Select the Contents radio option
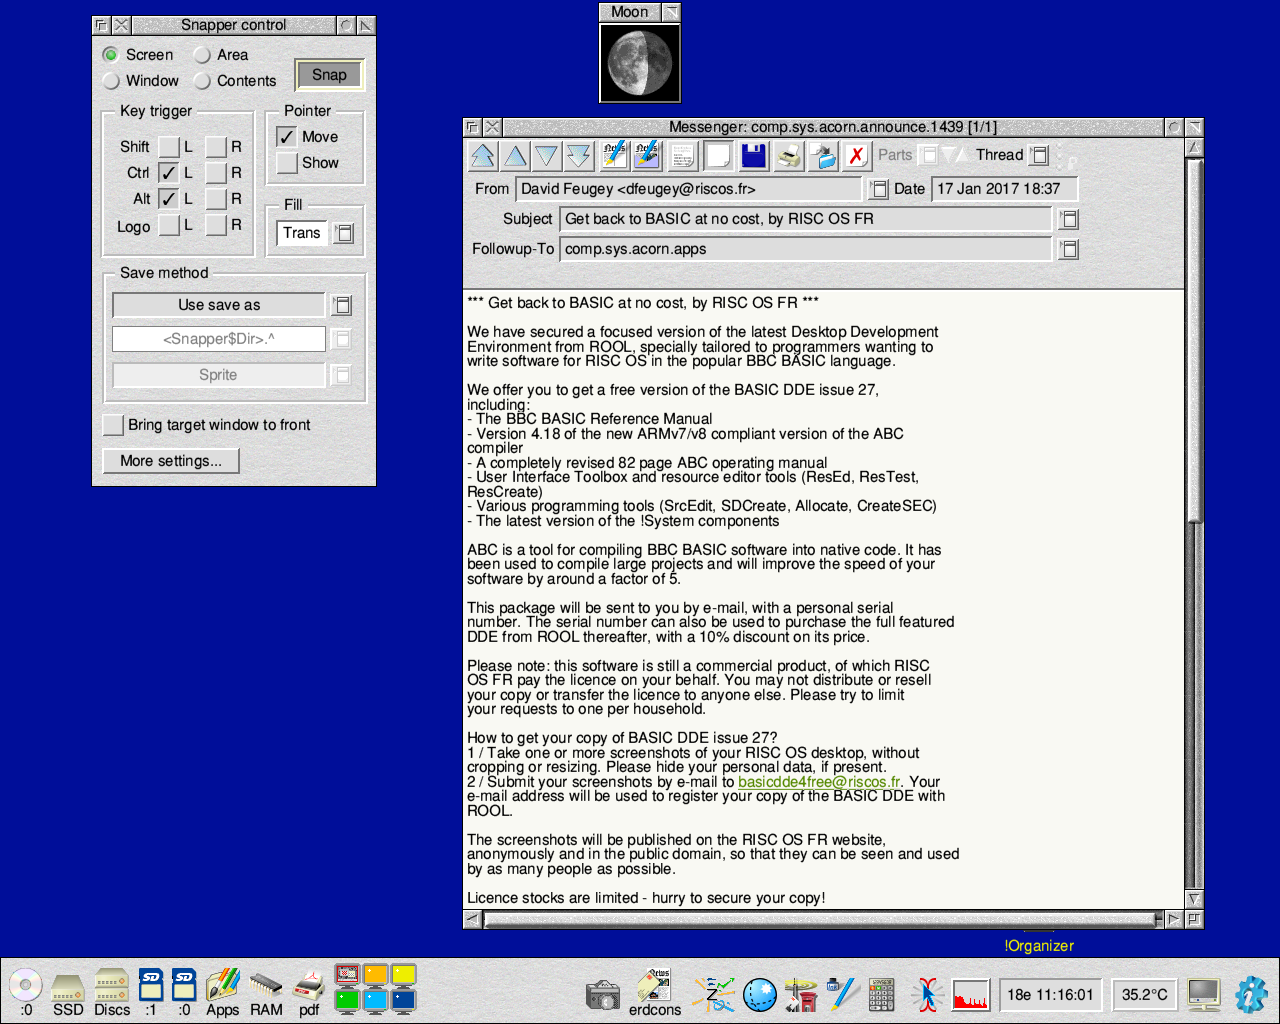Viewport: 1280px width, 1024px height. pyautogui.click(x=203, y=81)
